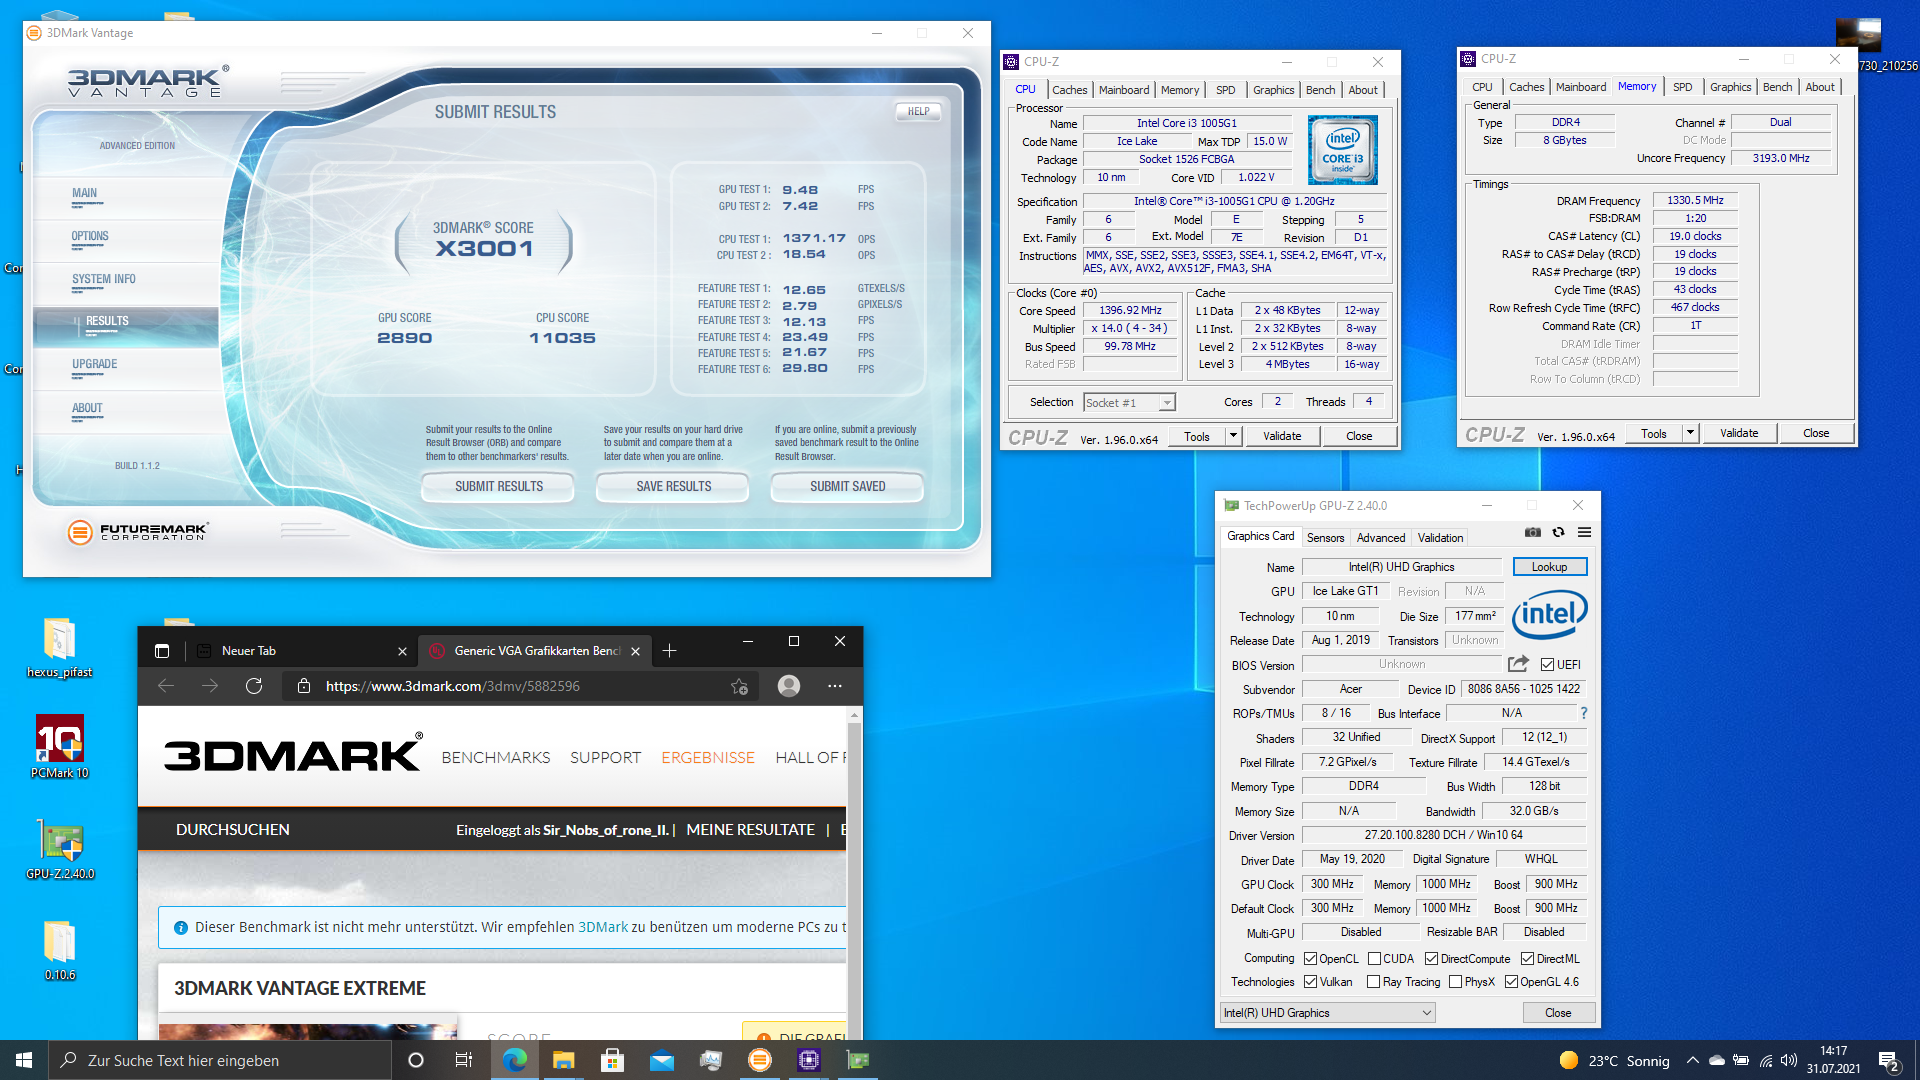Go back in Edge browser
This screenshot has height=1080, width=1920.
click(x=166, y=686)
